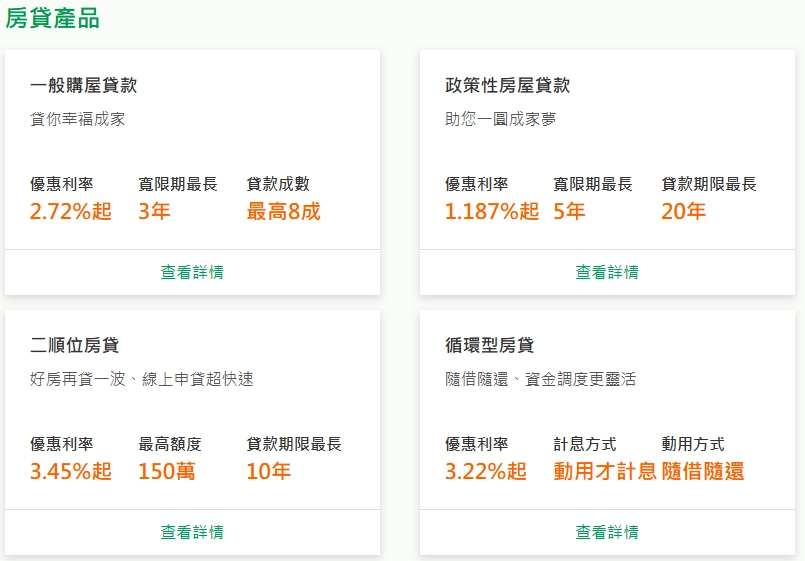Viewport: 805px width, 561px height.
Task: Click the 助您一圓成家夢 subtitle
Action: click(x=501, y=119)
